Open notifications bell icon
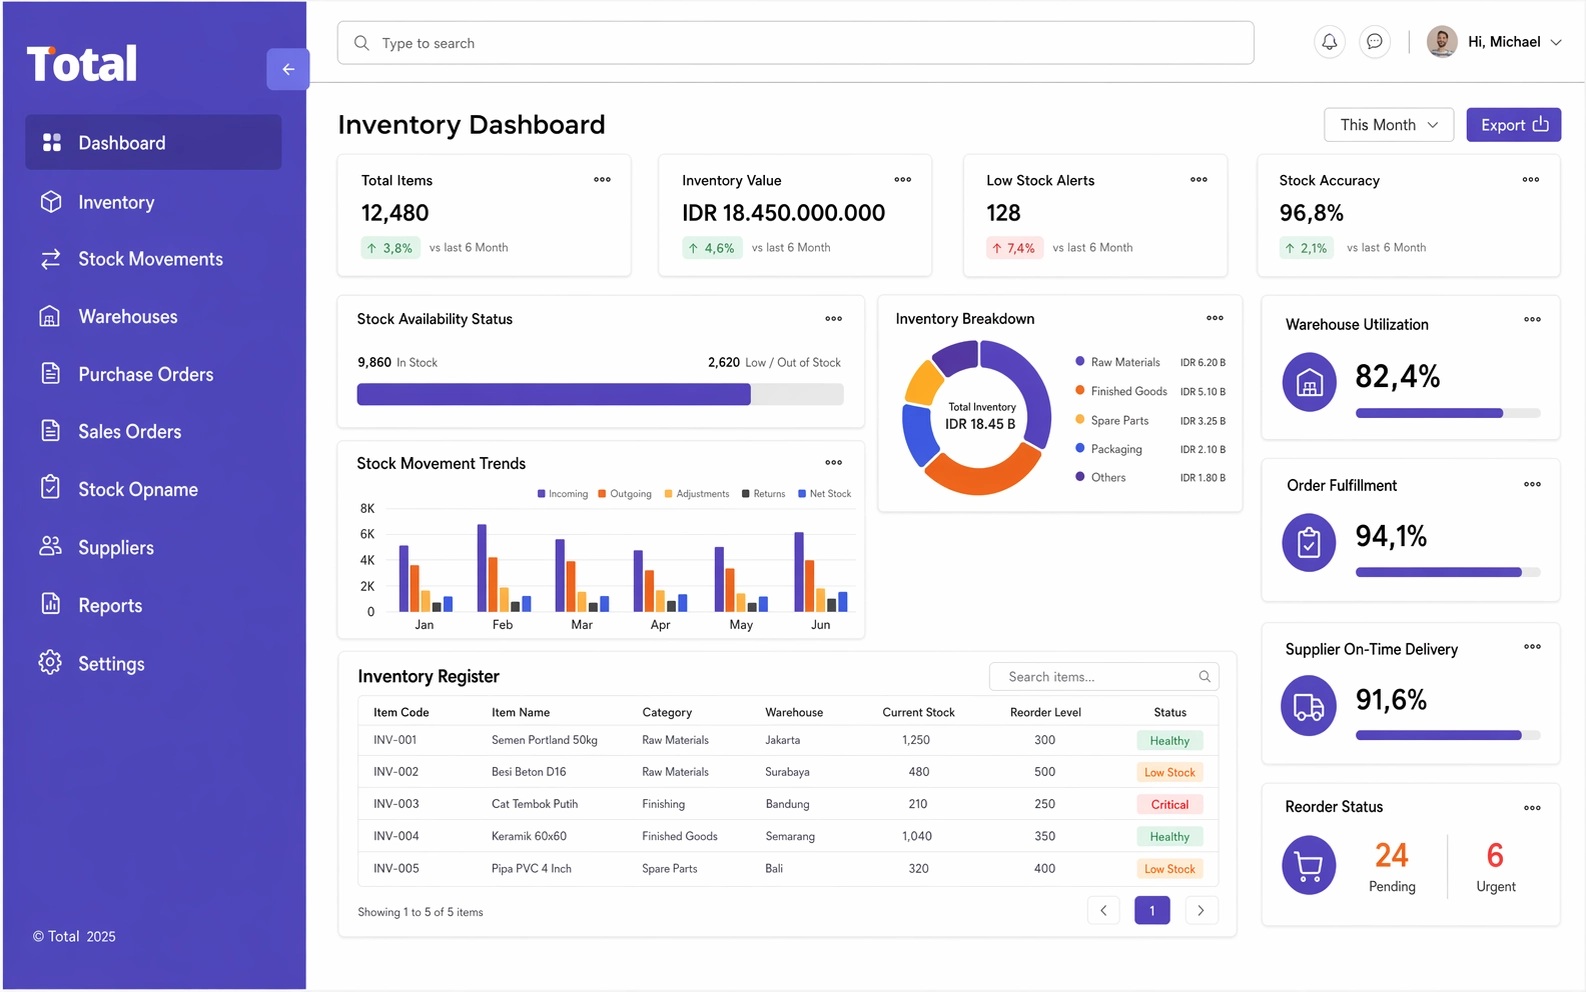1586x992 pixels. click(x=1329, y=42)
